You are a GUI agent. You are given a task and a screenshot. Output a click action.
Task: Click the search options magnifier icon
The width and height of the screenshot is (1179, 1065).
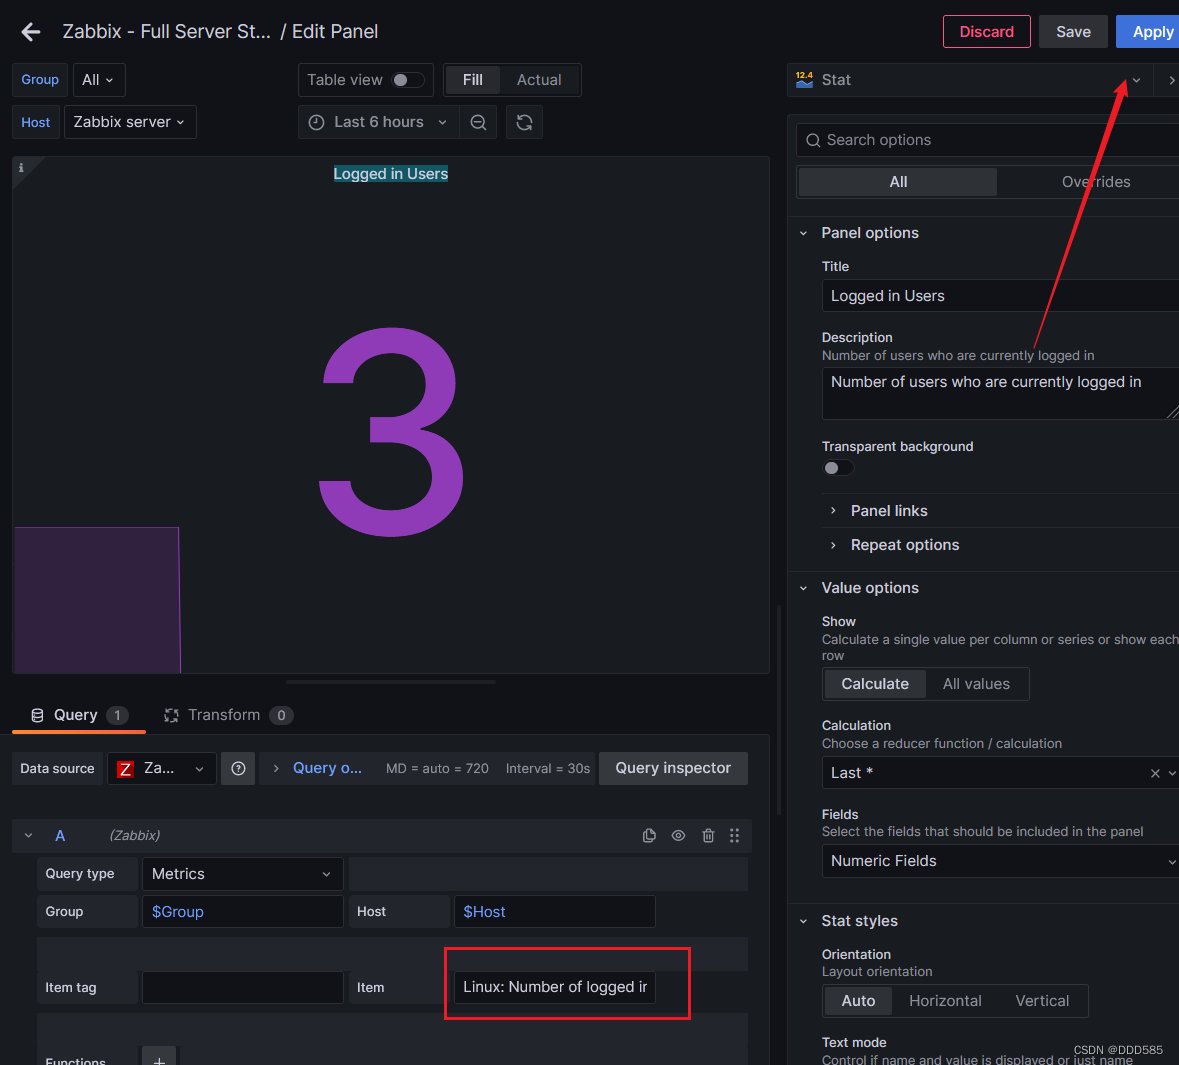(813, 140)
